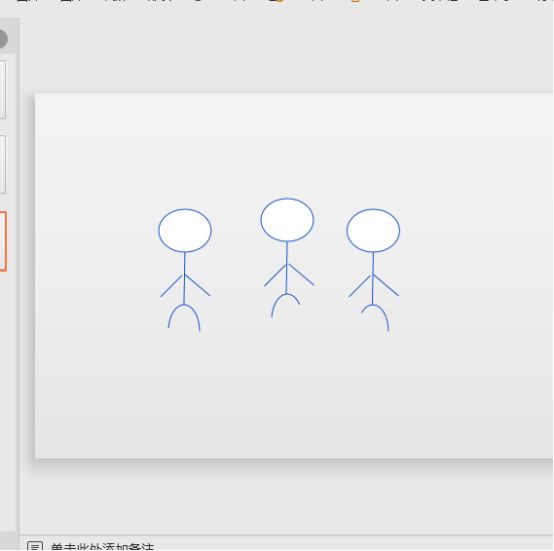Select the middle stick figure's oval head
Image resolution: width=554 pixels, height=551 pixels.
[x=287, y=220]
